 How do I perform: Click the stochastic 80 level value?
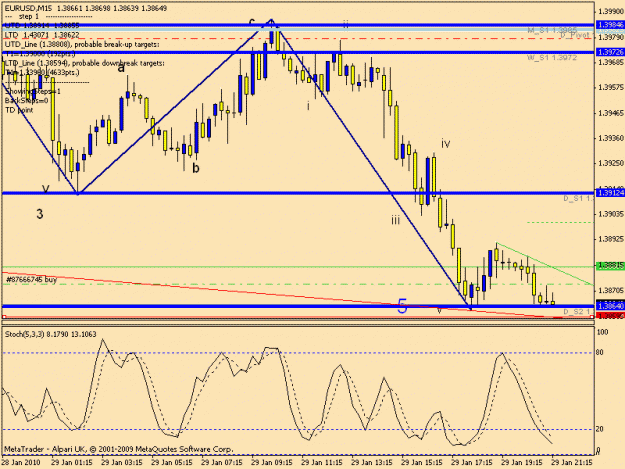[599, 352]
